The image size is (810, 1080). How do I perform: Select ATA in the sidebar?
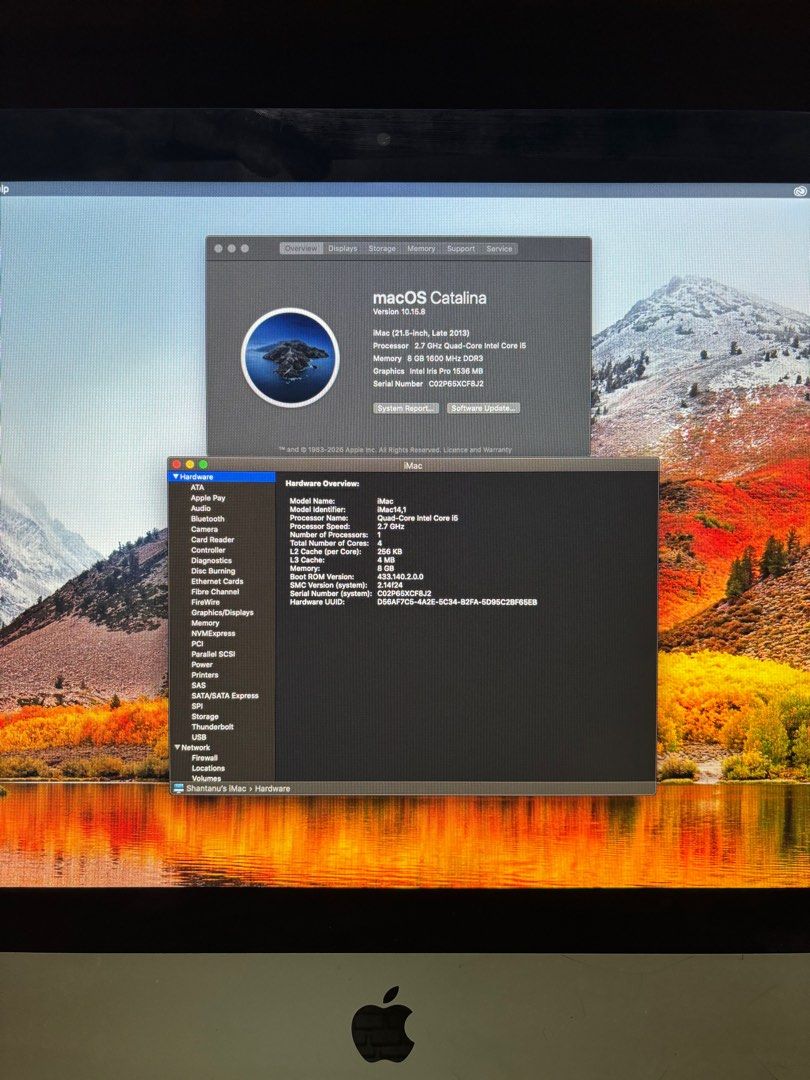198,487
